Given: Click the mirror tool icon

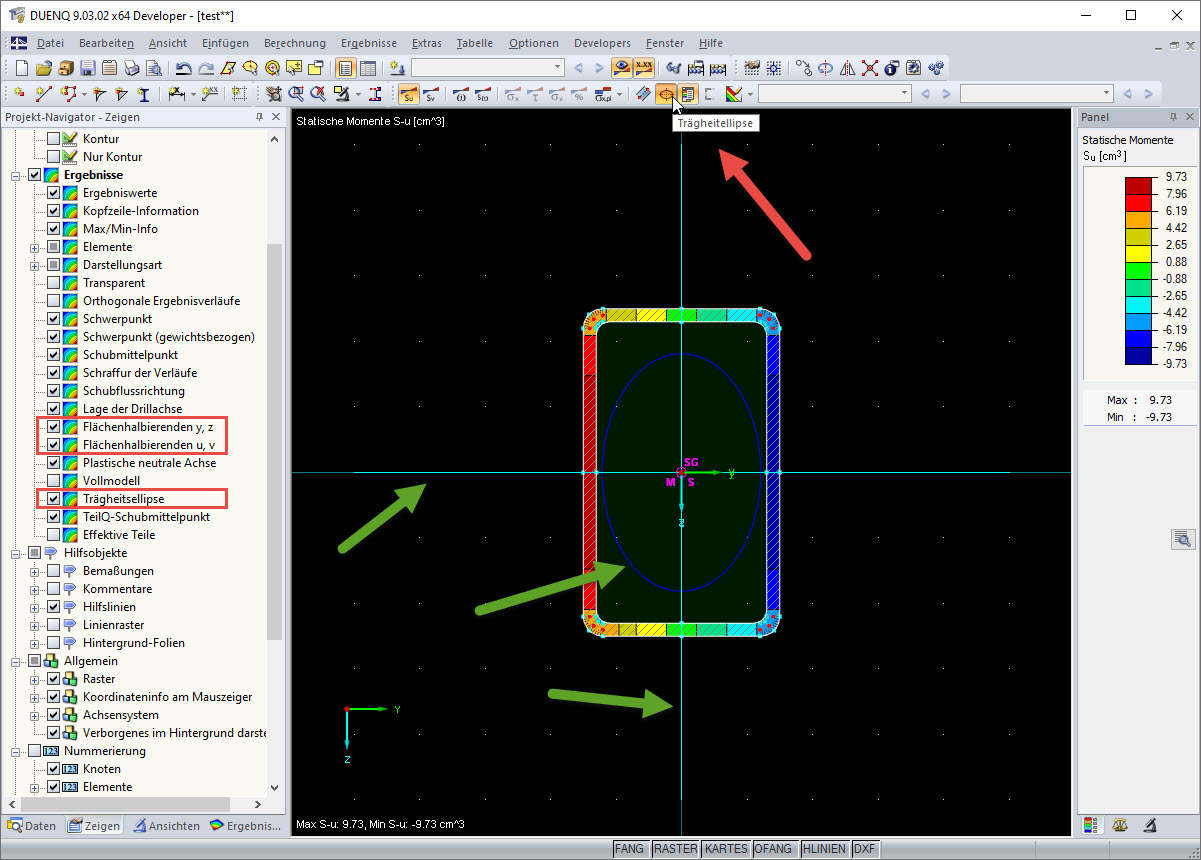Looking at the screenshot, I should [x=847, y=68].
